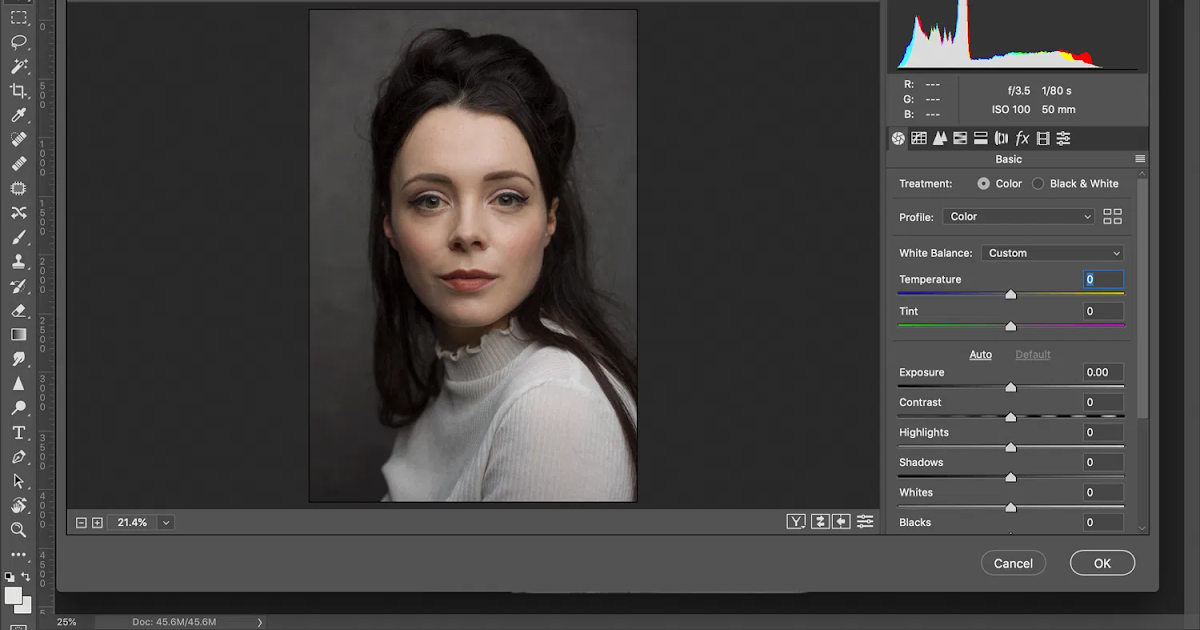
Task: Select the Gradient tool
Action: (18, 334)
